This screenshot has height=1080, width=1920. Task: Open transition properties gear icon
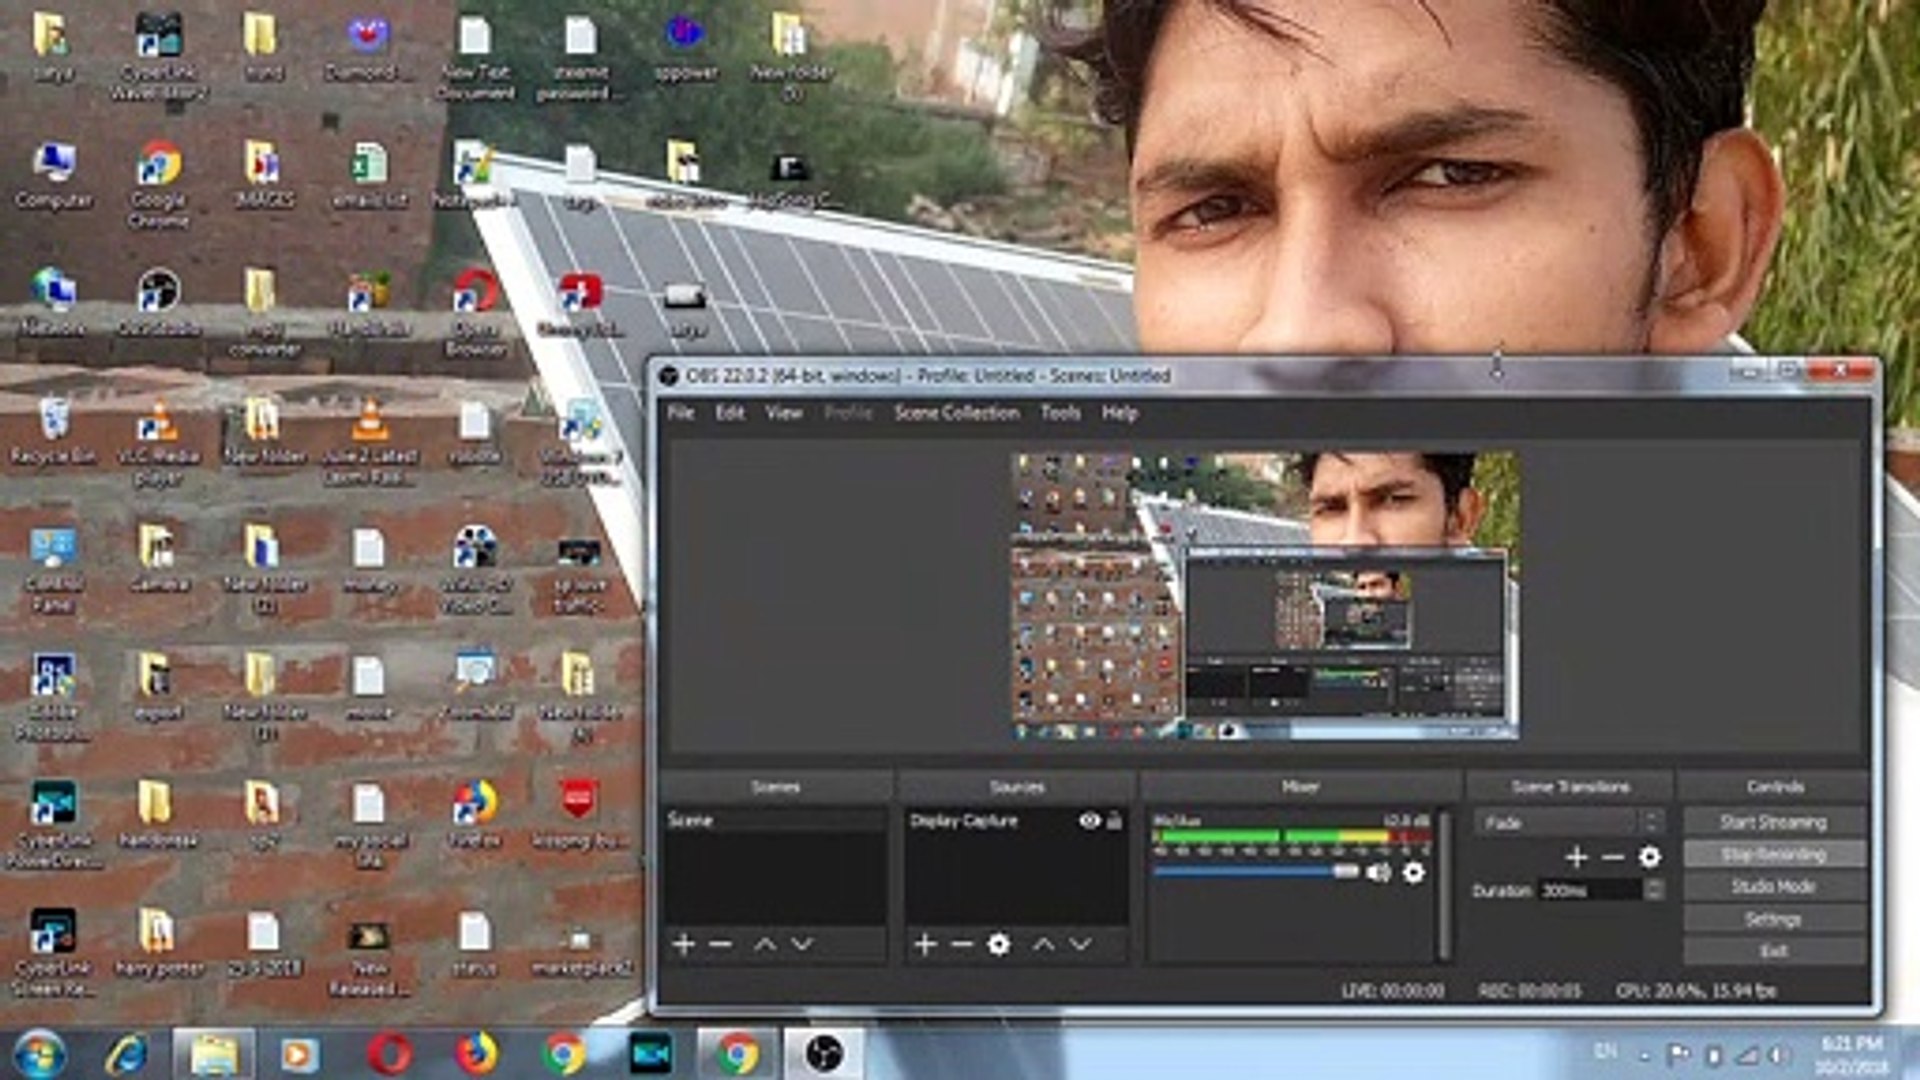point(1649,857)
